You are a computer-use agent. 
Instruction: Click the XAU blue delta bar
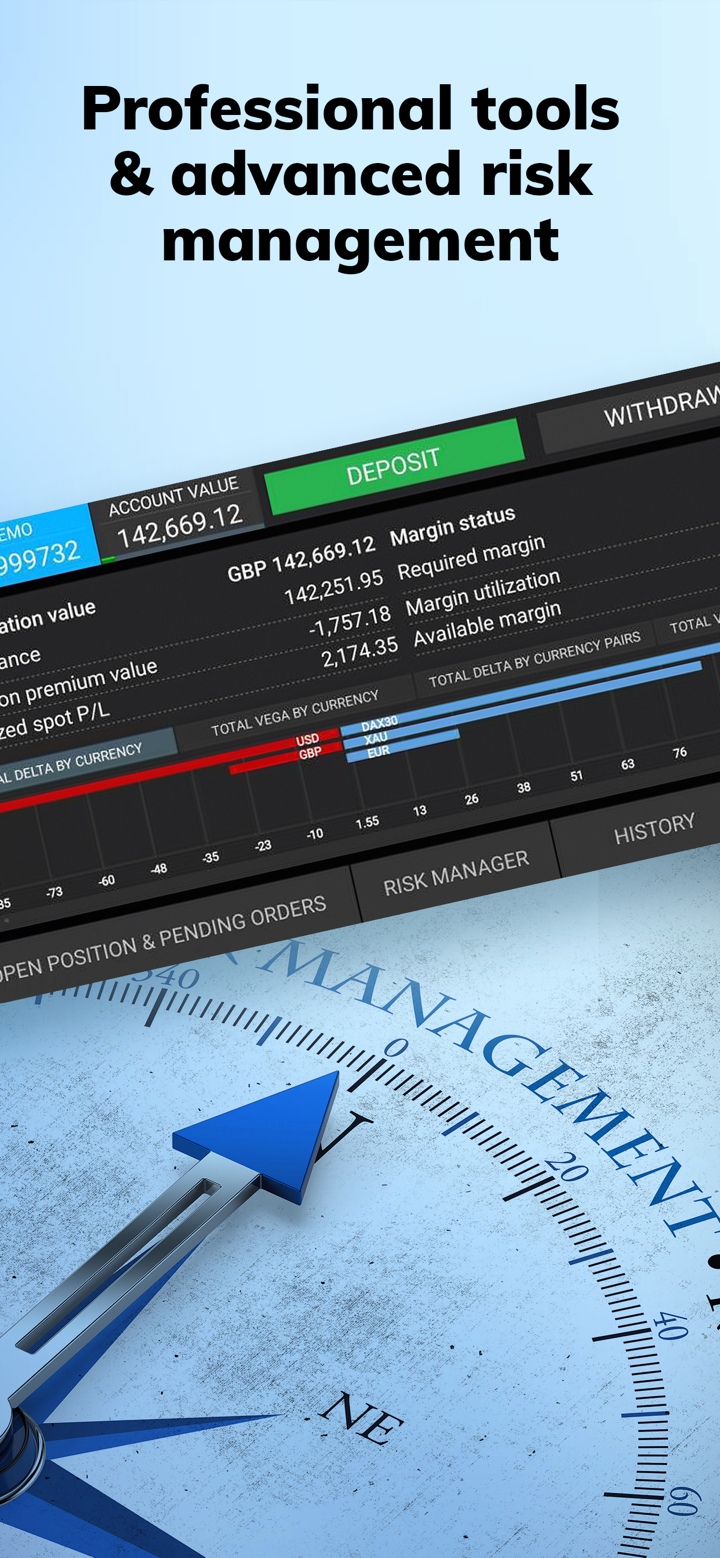pyautogui.click(x=400, y=741)
